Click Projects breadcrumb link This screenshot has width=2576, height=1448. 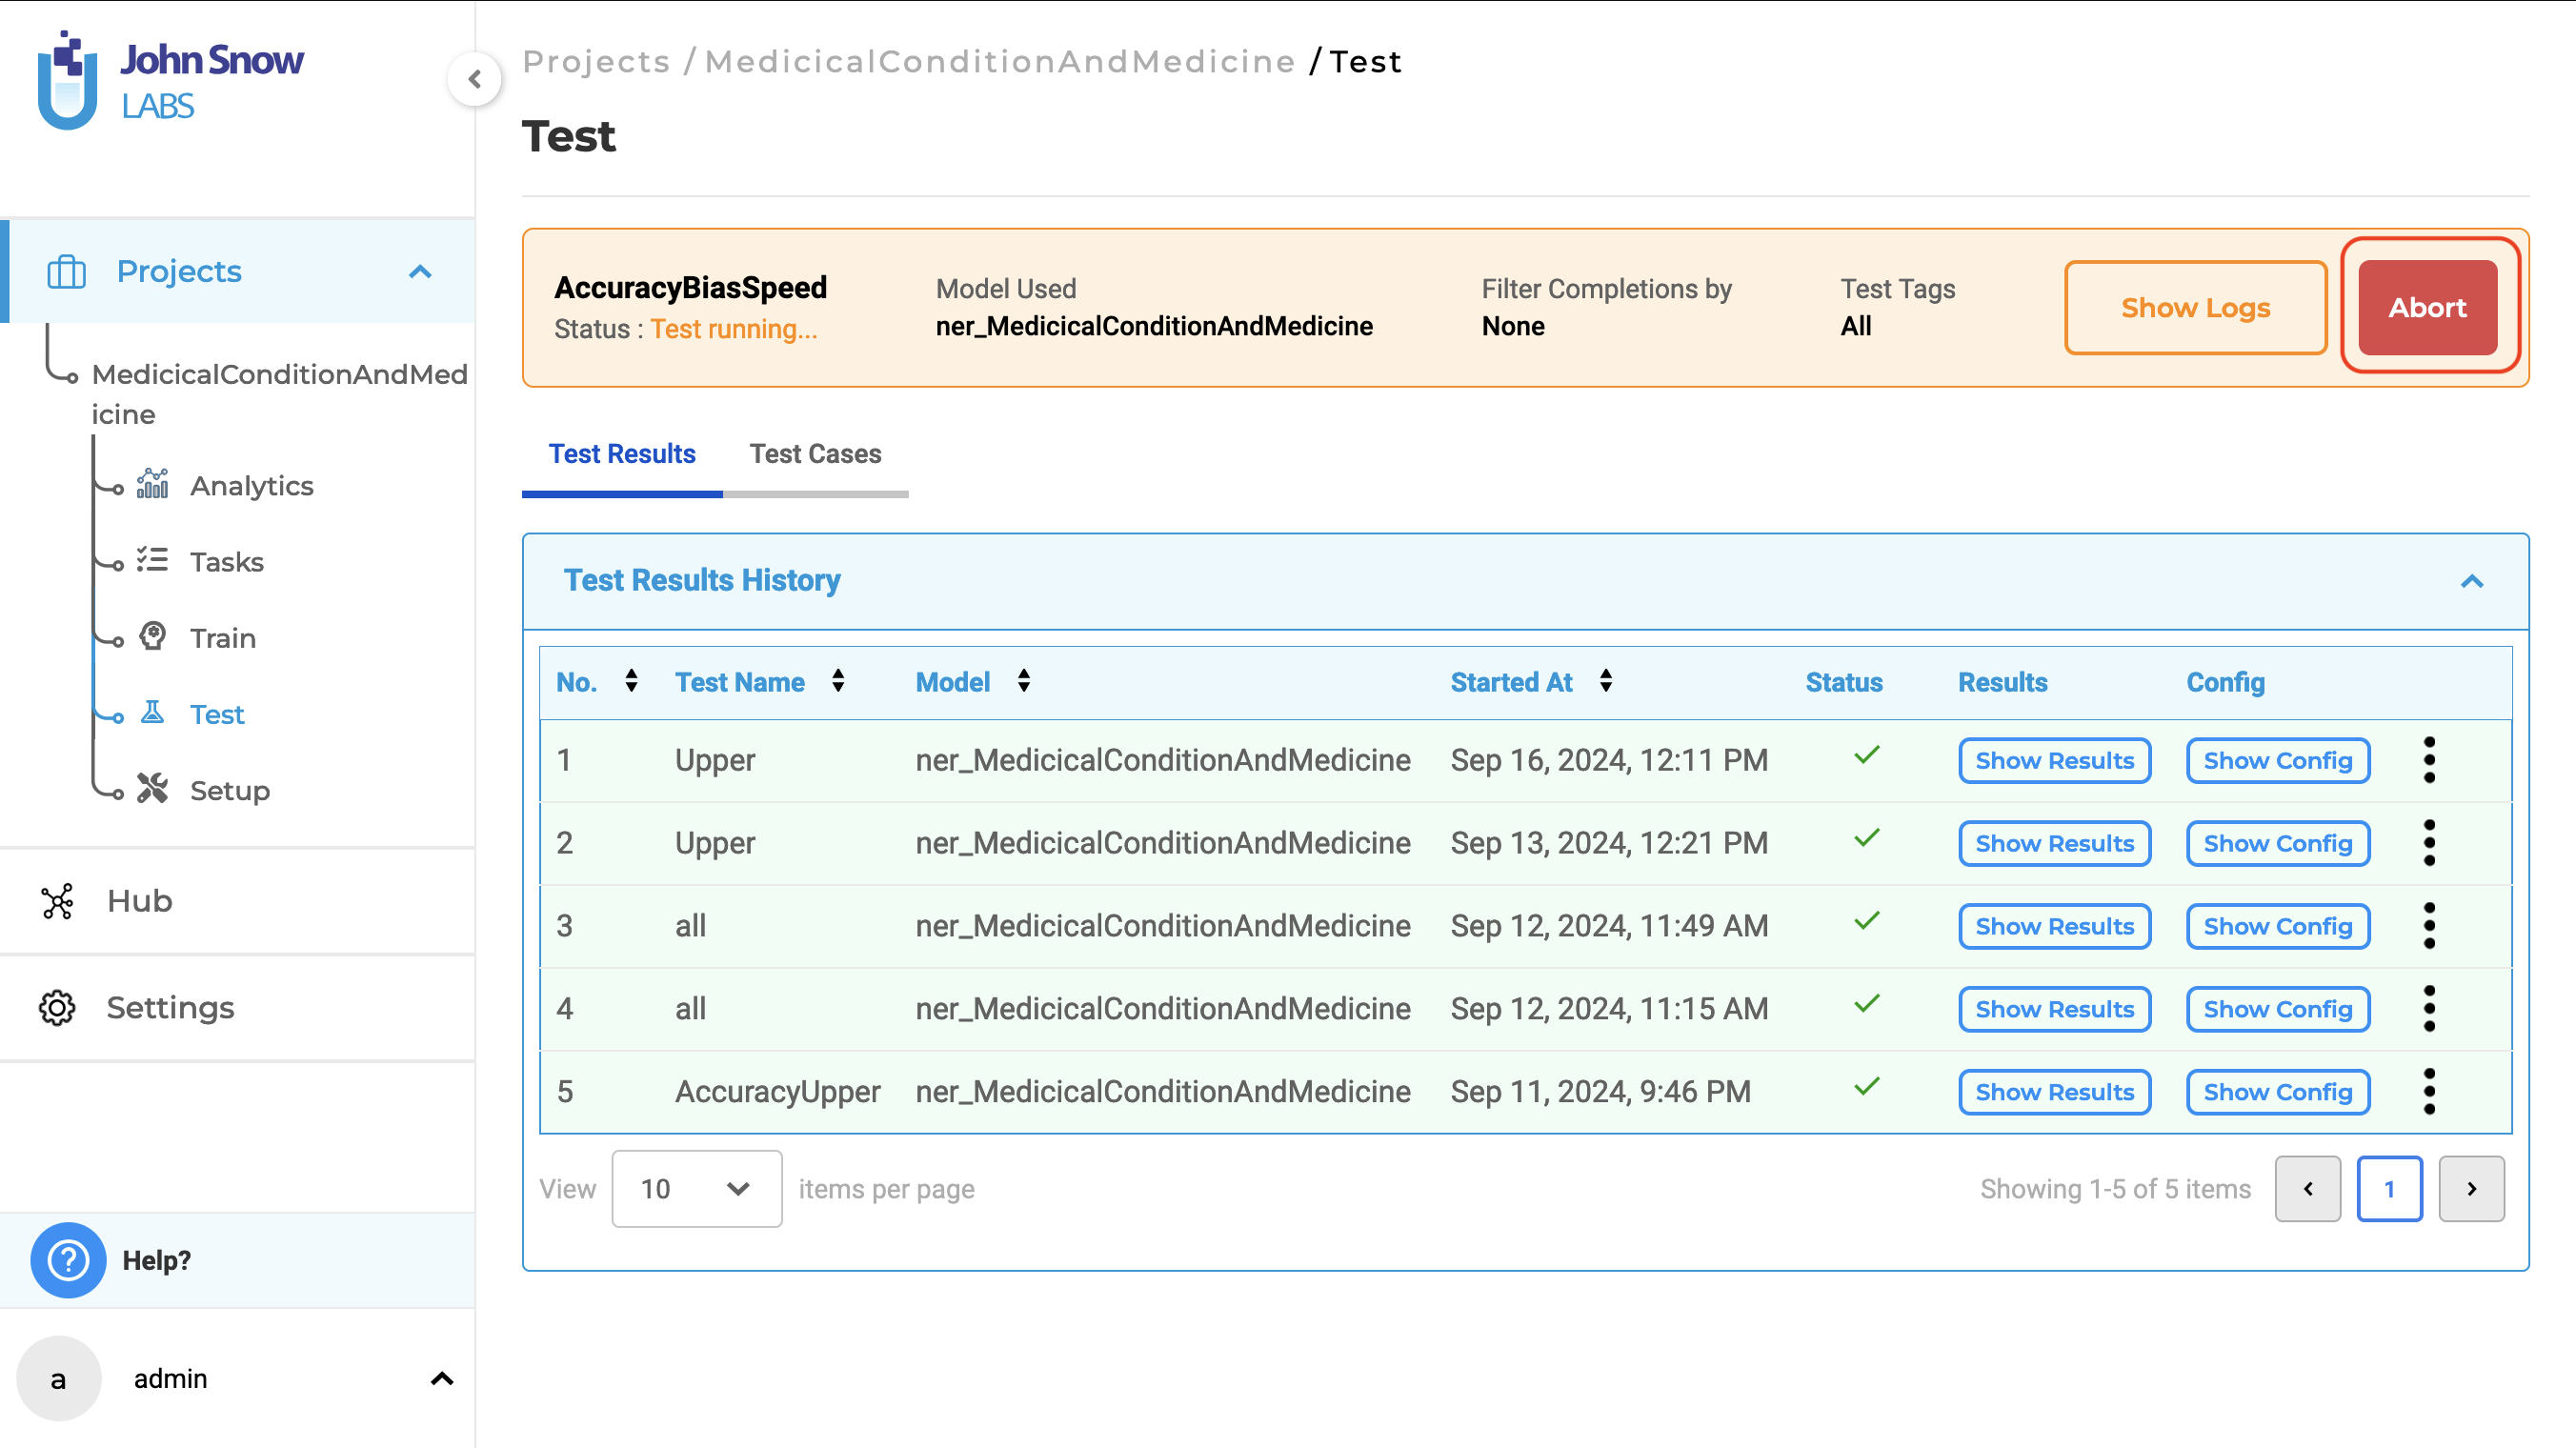click(x=596, y=62)
